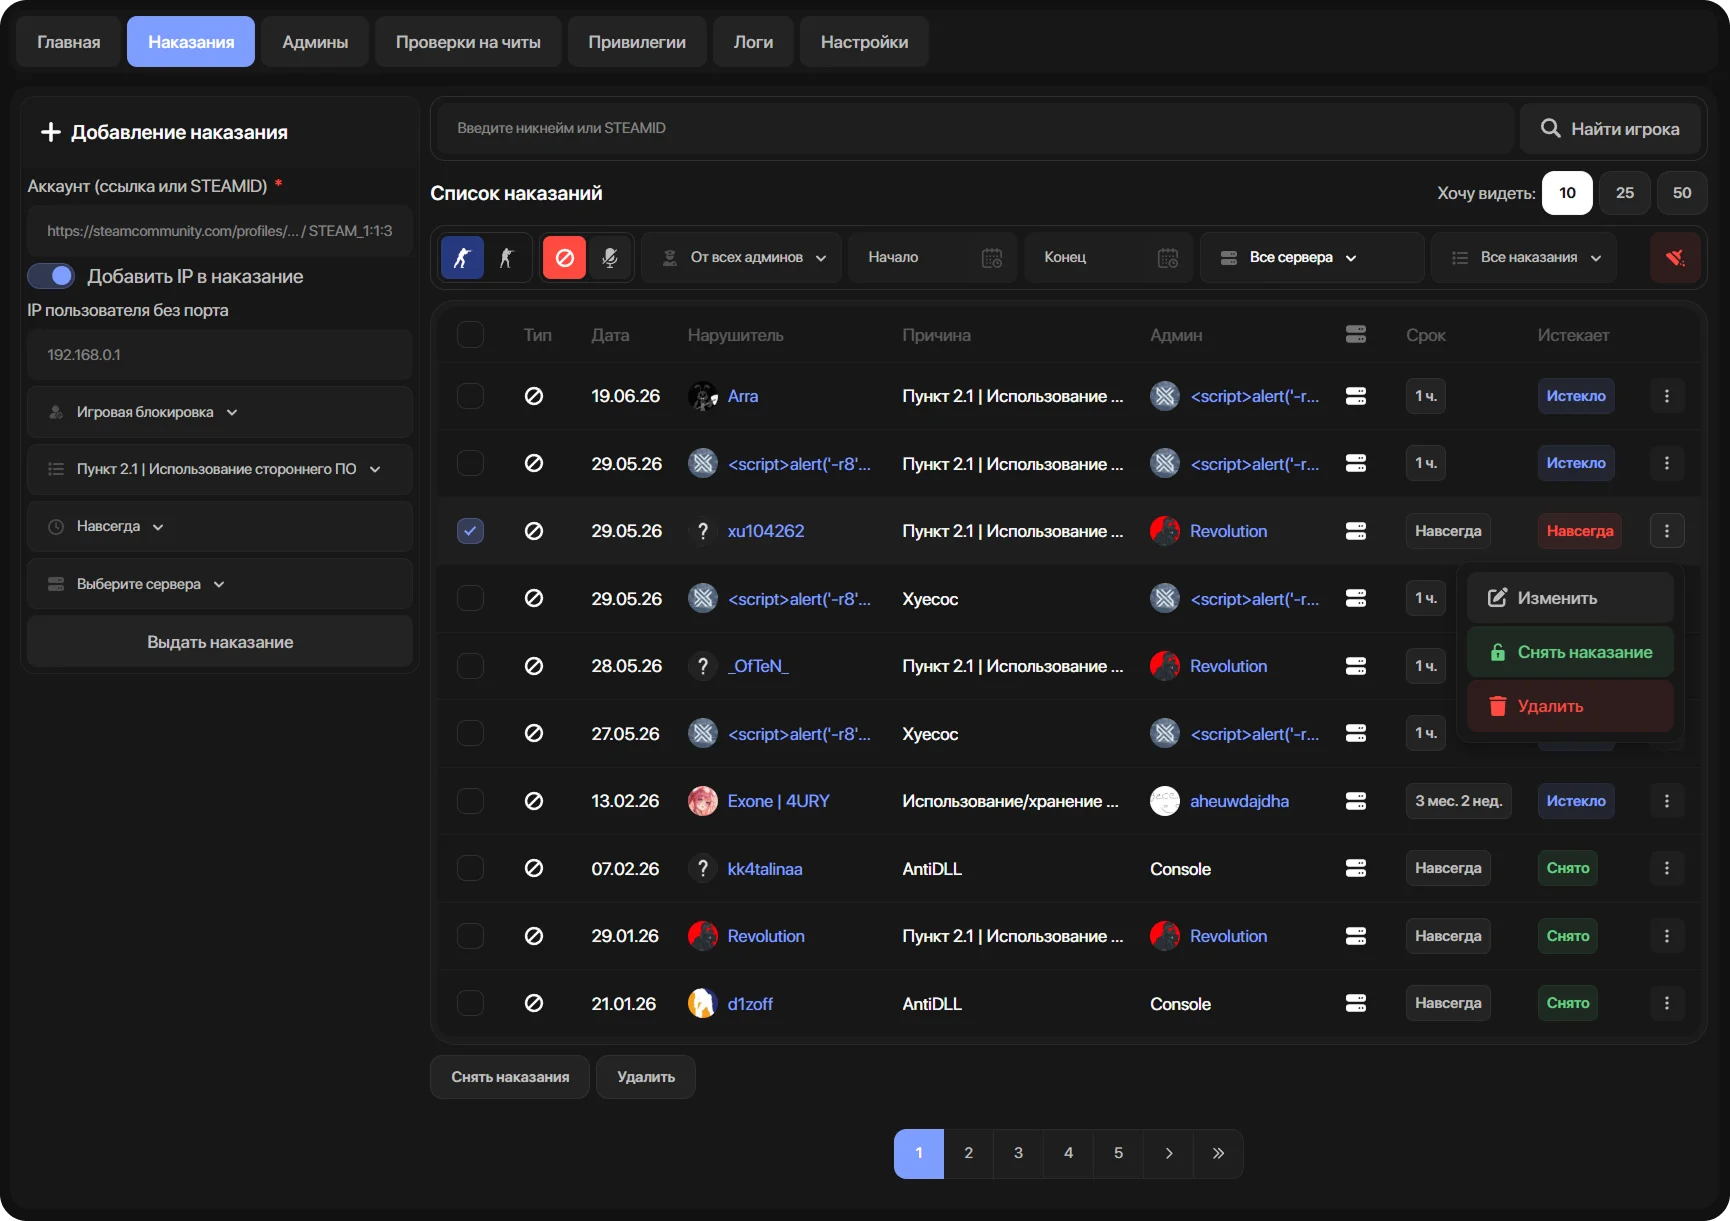The height and width of the screenshot is (1221, 1730).
Task: Click the server column header icon
Action: point(1356,335)
